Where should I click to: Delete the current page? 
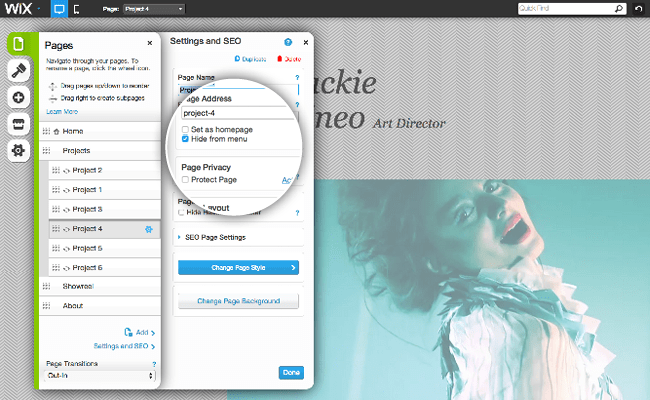pyautogui.click(x=289, y=59)
